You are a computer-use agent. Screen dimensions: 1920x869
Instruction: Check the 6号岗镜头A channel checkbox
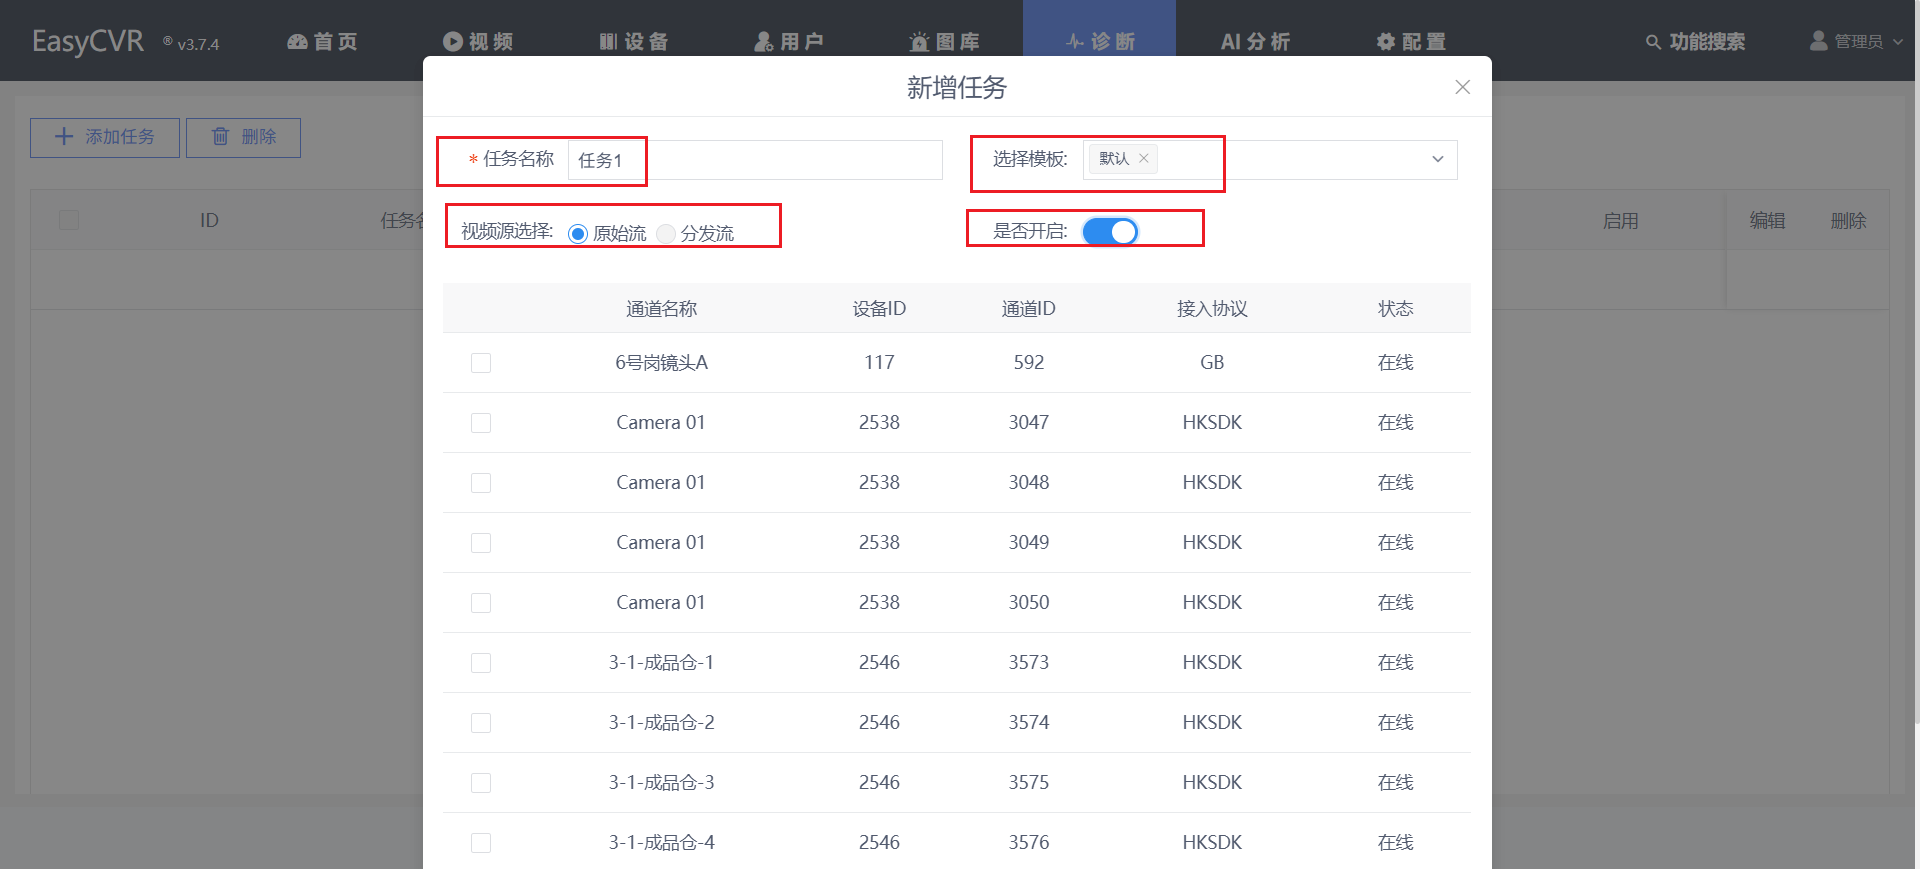point(481,363)
